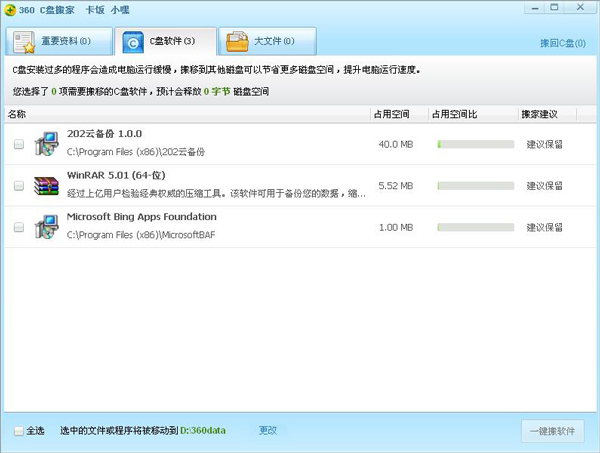The height and width of the screenshot is (453, 600).
Task: Sort by the 占用空间 column header
Action: tap(399, 114)
